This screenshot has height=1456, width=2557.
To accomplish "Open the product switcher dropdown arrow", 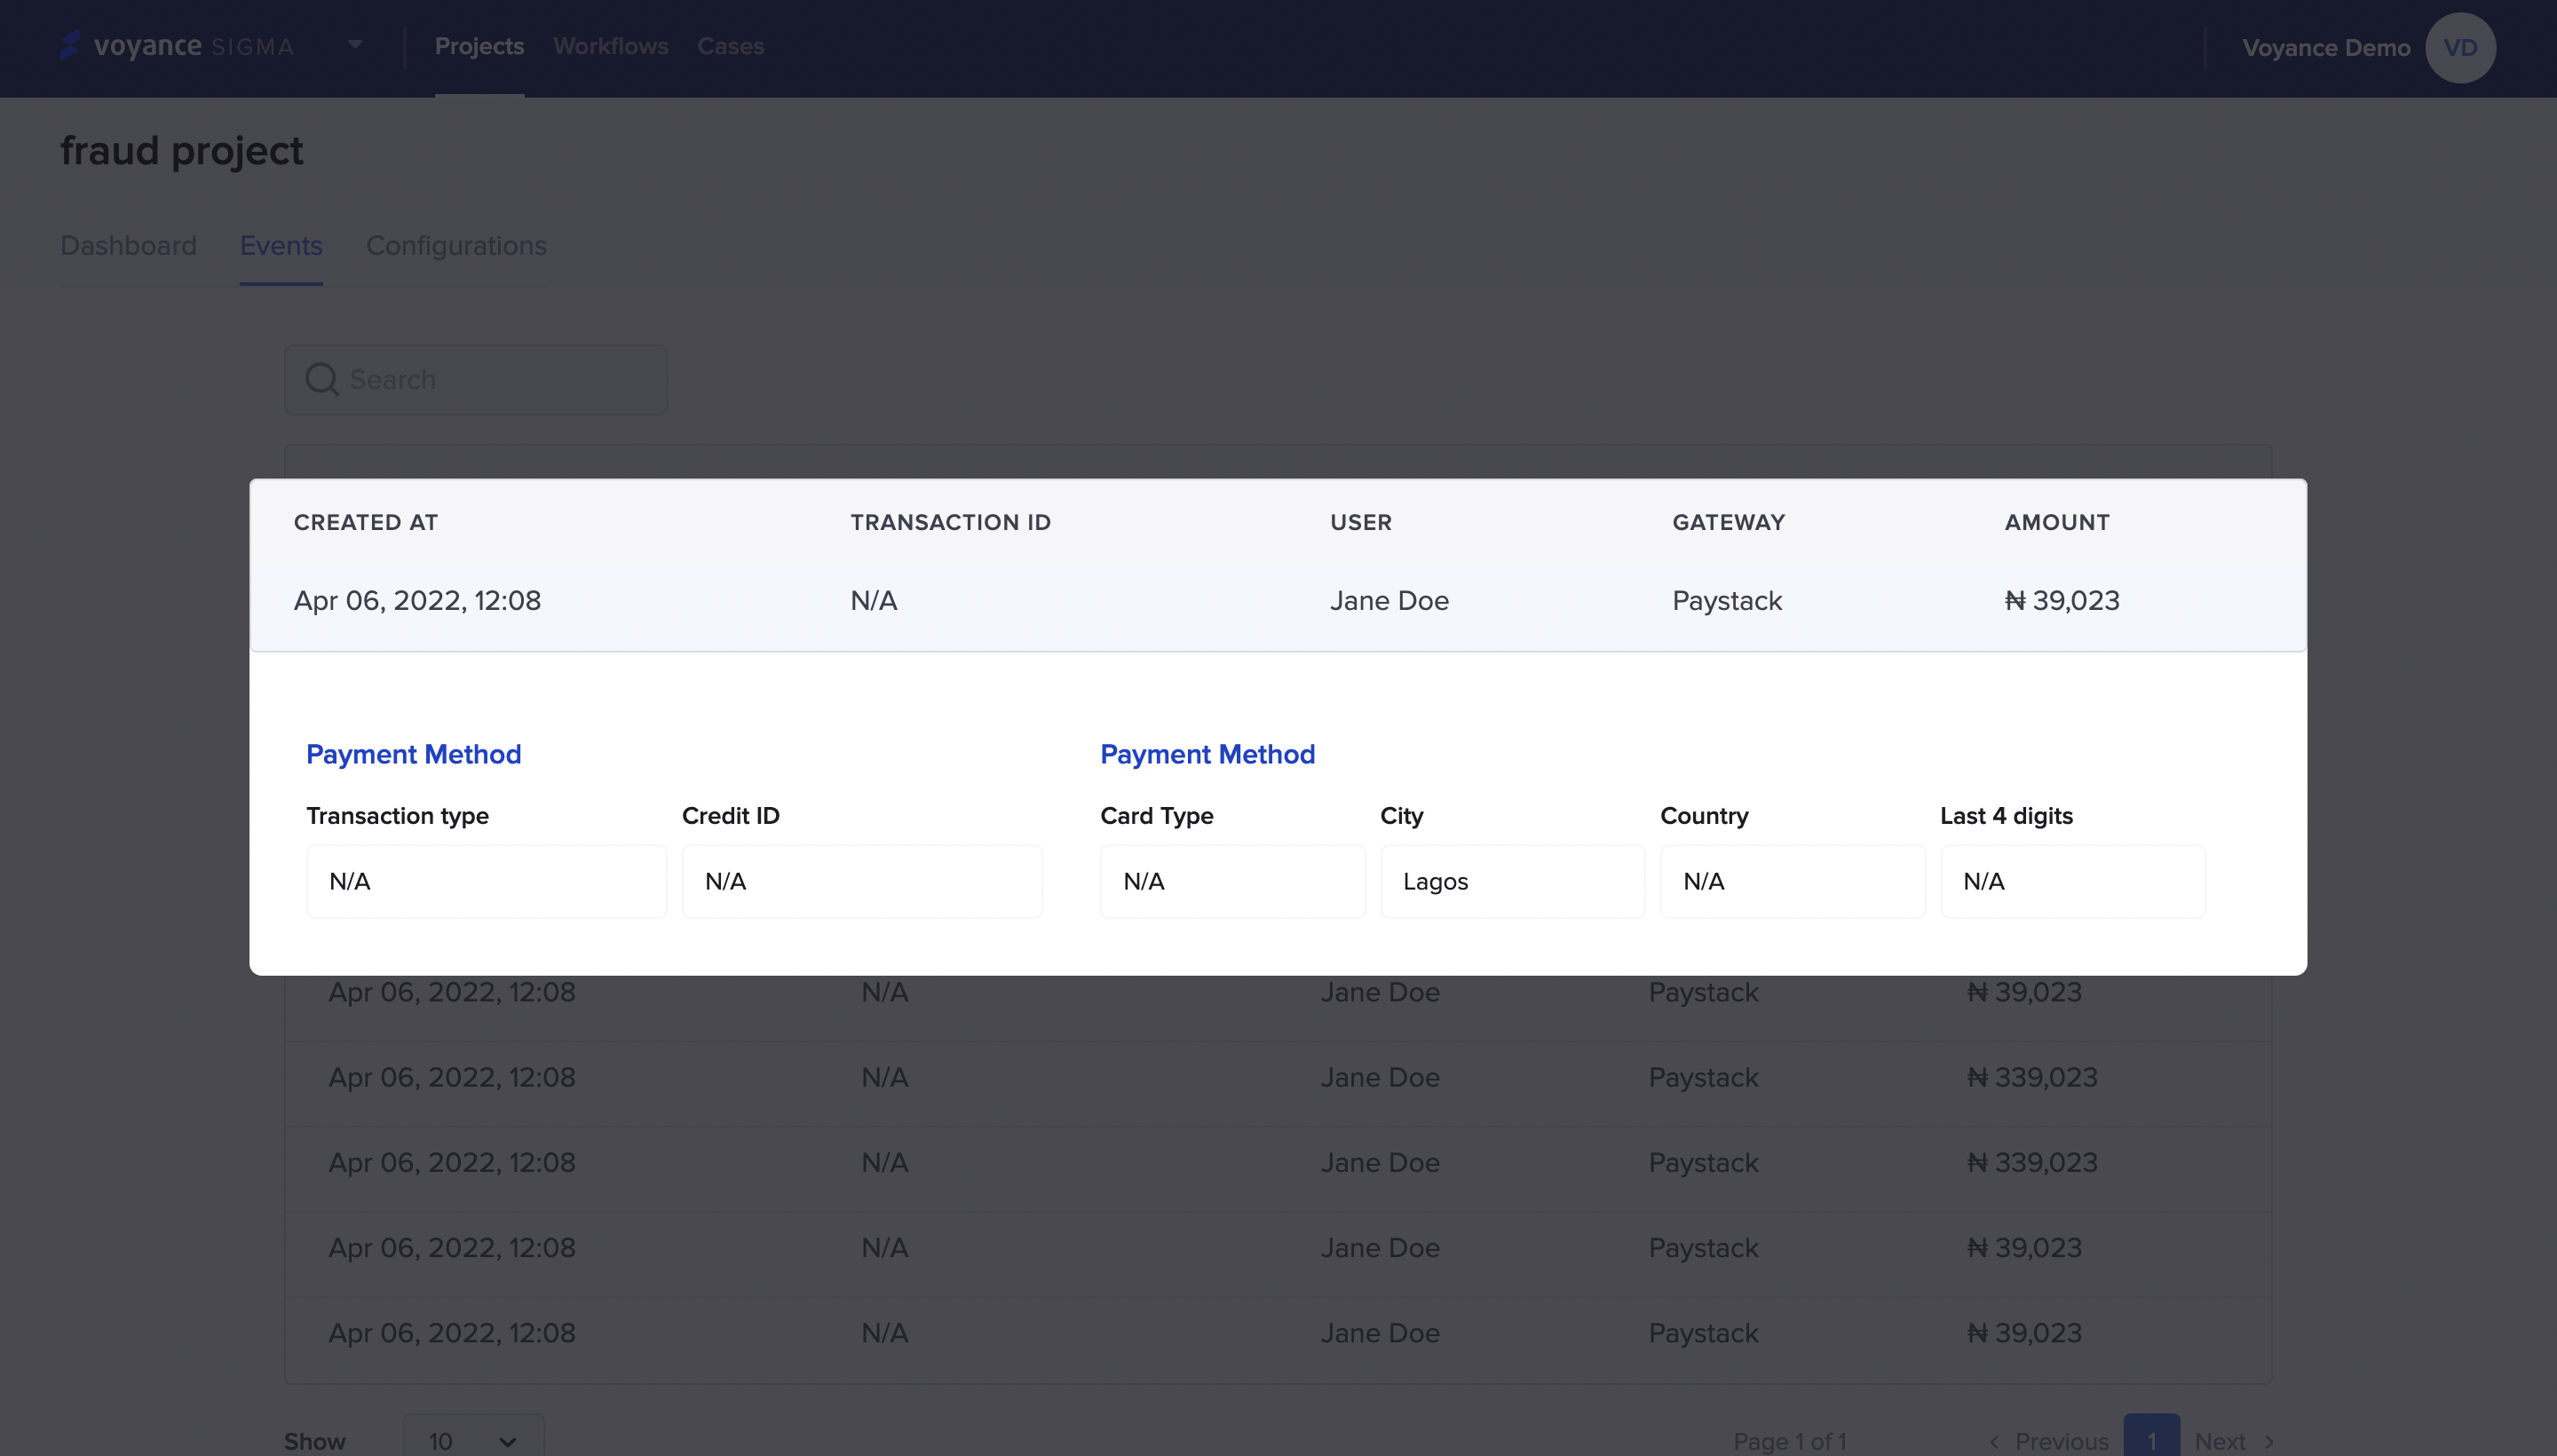I will pos(355,45).
